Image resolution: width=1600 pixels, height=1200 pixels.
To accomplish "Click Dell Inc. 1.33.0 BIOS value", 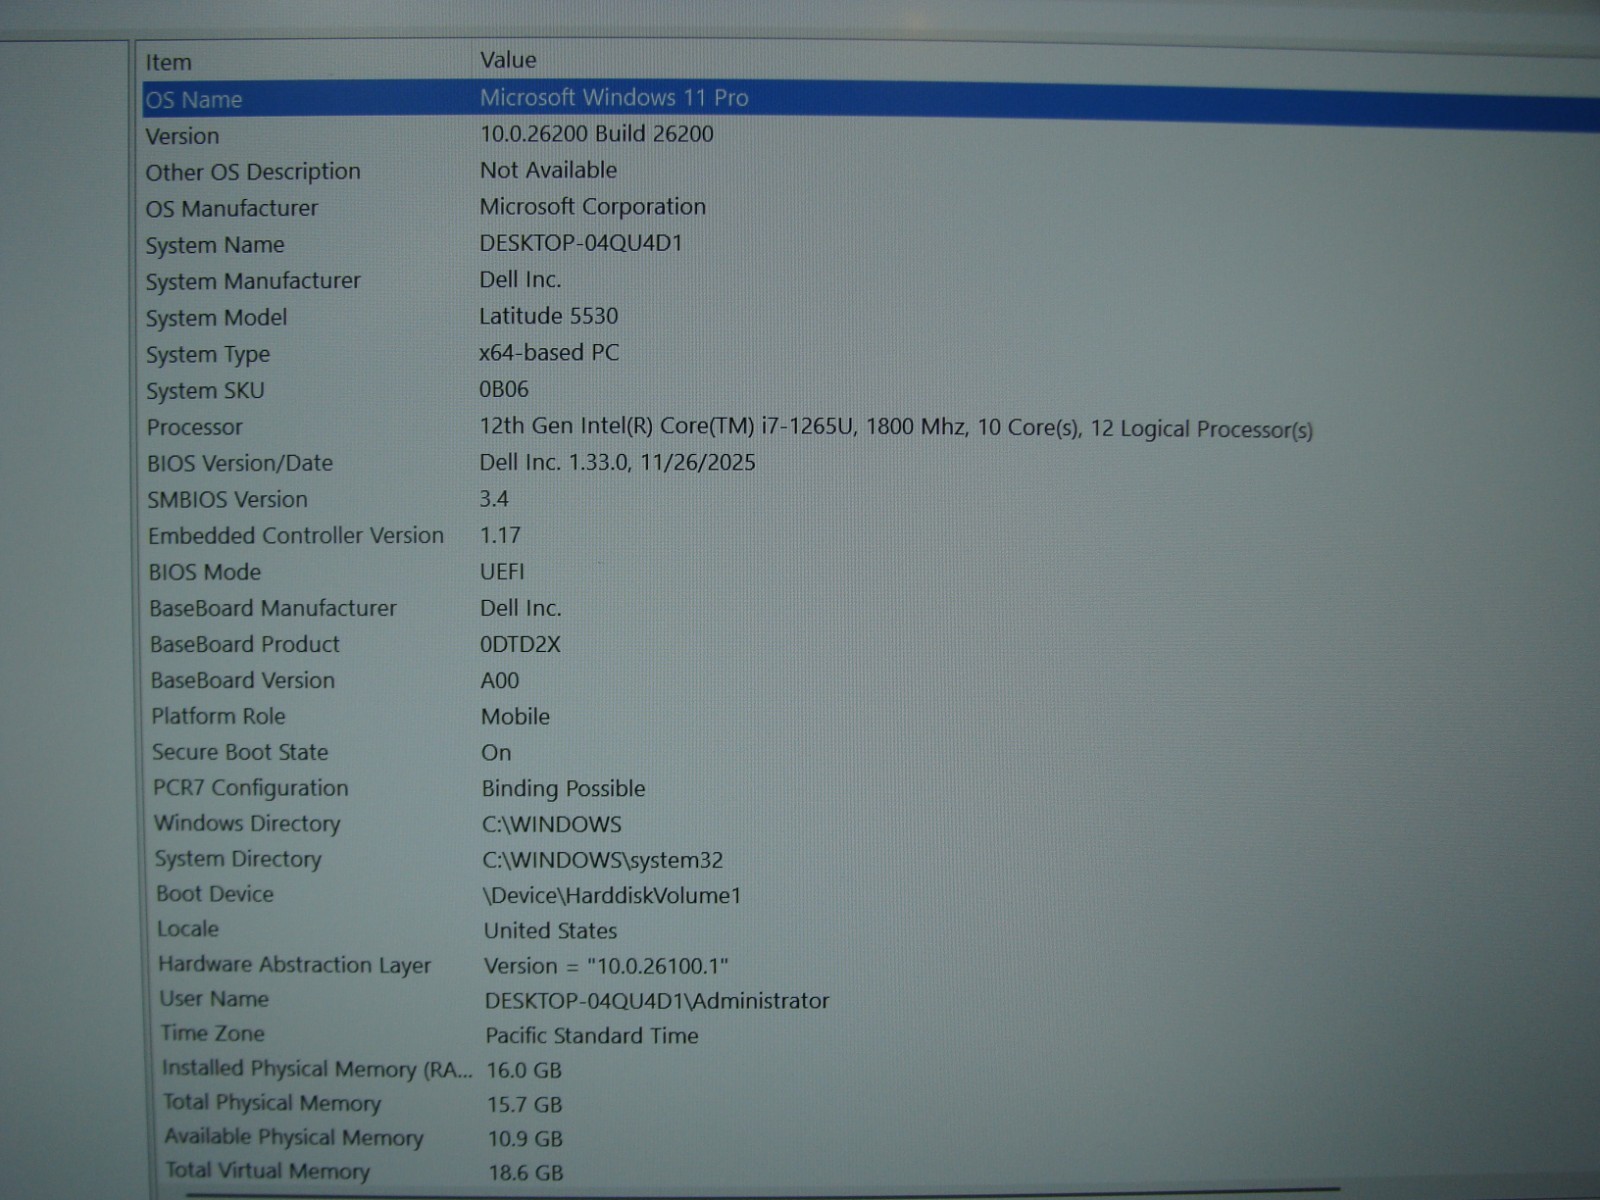I will [x=618, y=462].
